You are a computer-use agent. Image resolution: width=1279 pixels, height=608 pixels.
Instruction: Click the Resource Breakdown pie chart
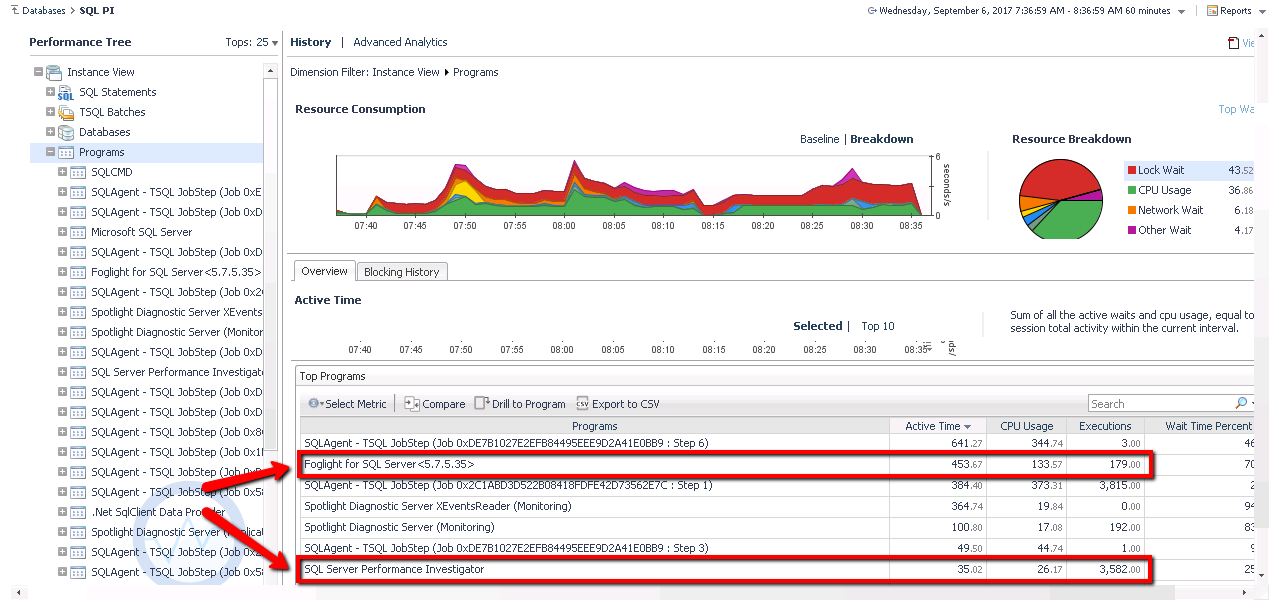(x=1061, y=197)
